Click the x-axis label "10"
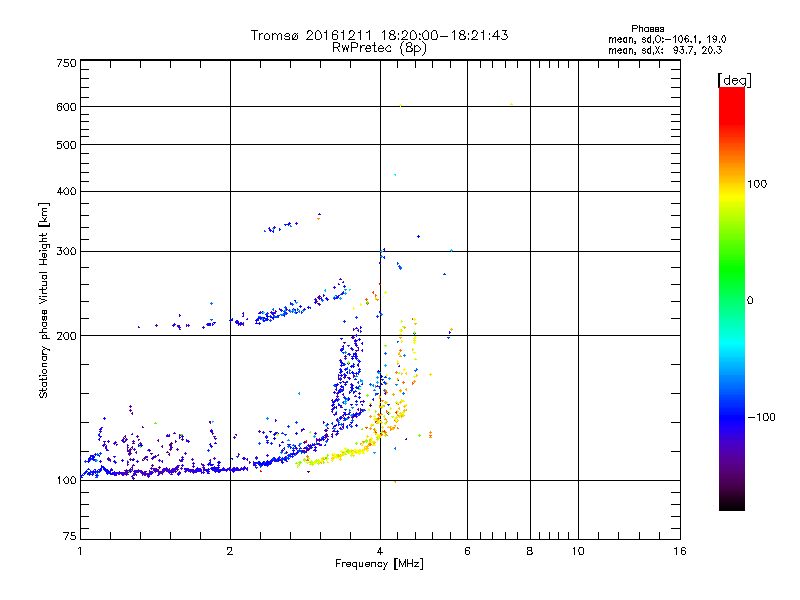This screenshot has height=600, width=800. tap(578, 551)
